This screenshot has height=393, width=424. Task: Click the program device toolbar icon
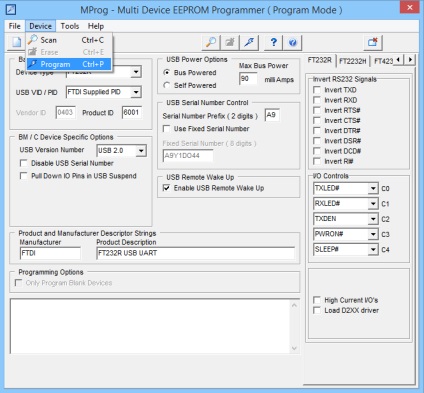coord(249,42)
